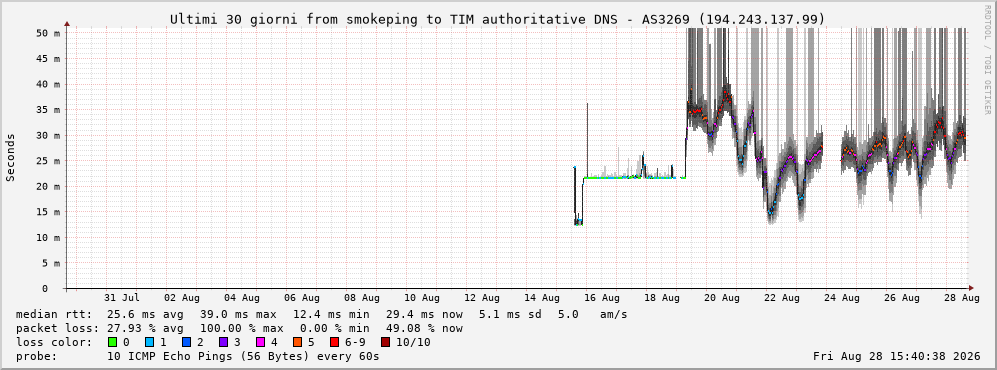Click the dark red 10/10 loss swatch

tap(385, 342)
